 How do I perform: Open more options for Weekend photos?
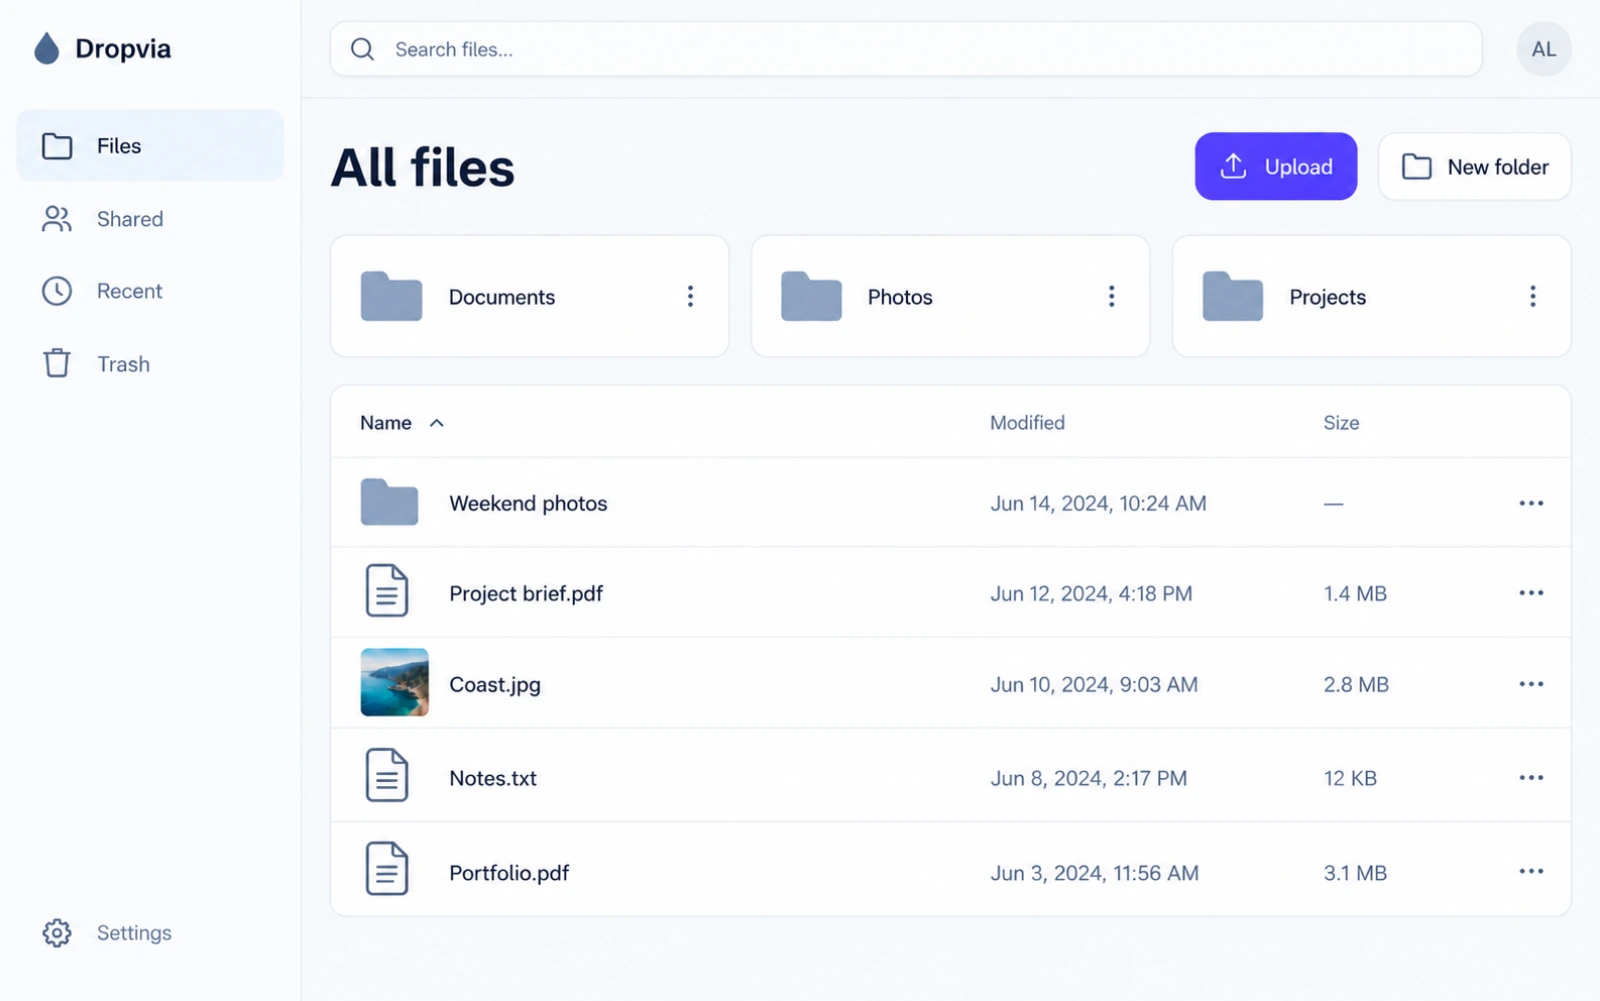tap(1531, 503)
